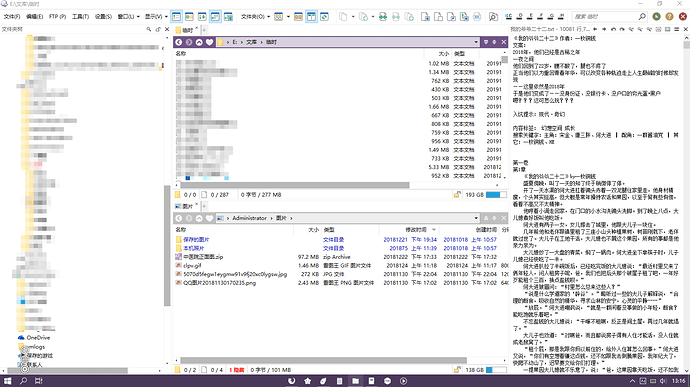Open the 编辑(E) menu
Image resolution: width=690 pixels, height=387 pixels.
[x=34, y=17]
